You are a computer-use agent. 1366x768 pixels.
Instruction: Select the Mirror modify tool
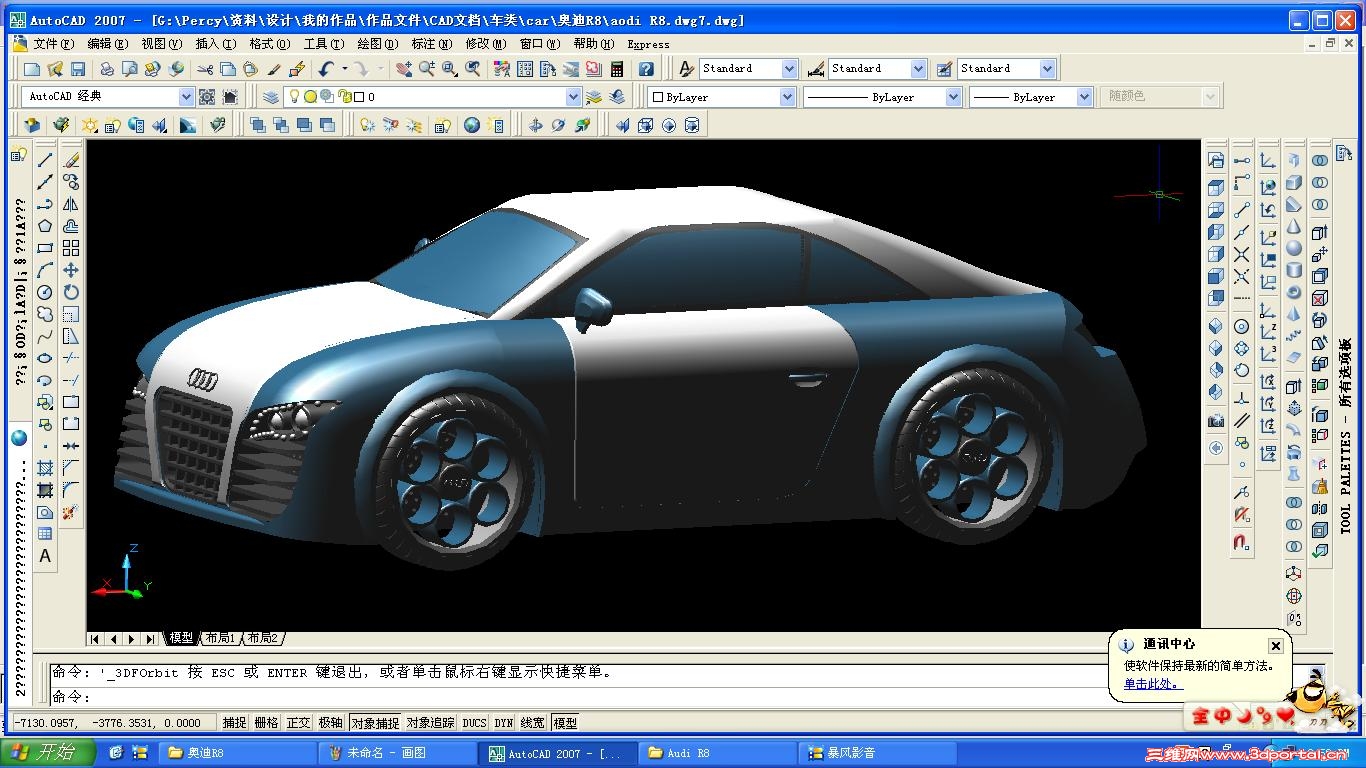(x=71, y=204)
